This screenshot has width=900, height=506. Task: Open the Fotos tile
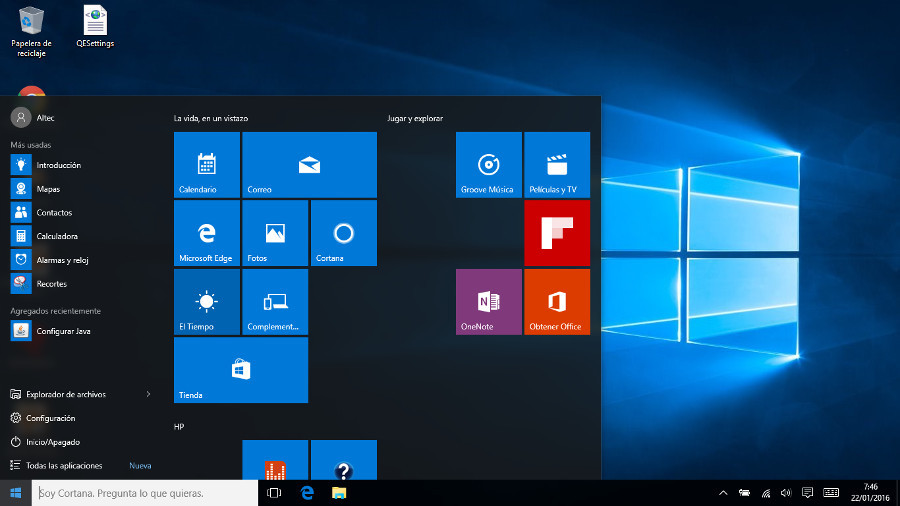point(275,233)
